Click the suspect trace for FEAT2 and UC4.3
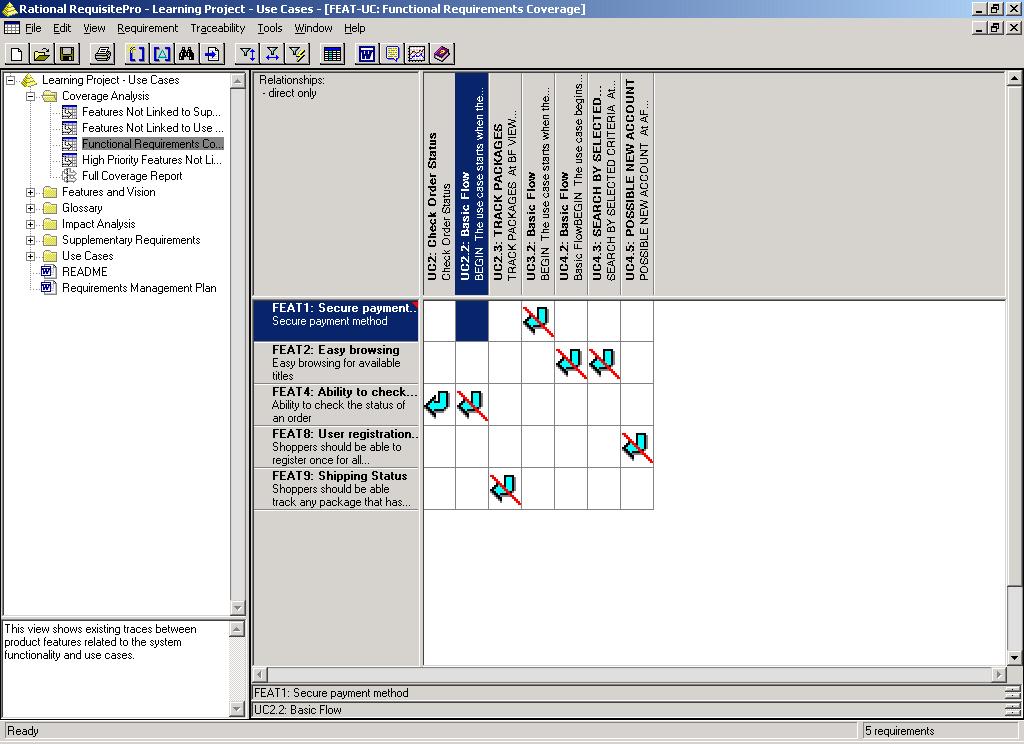Screen dimensions: 1024x744 click(x=604, y=363)
